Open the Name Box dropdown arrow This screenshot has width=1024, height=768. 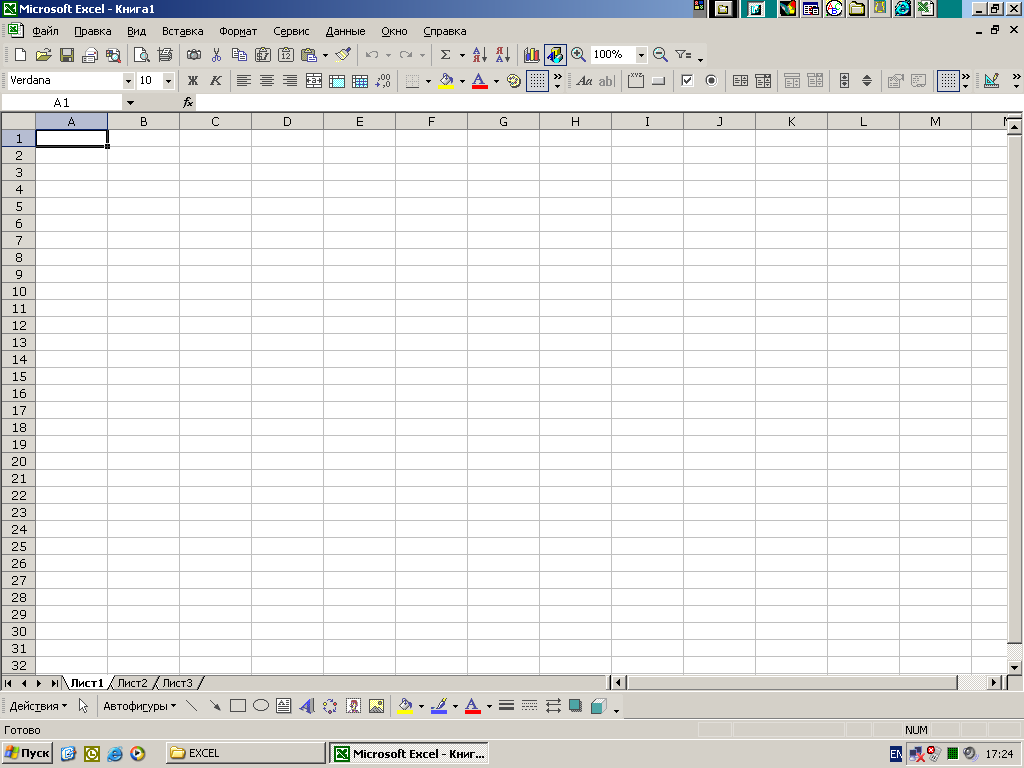coord(130,103)
